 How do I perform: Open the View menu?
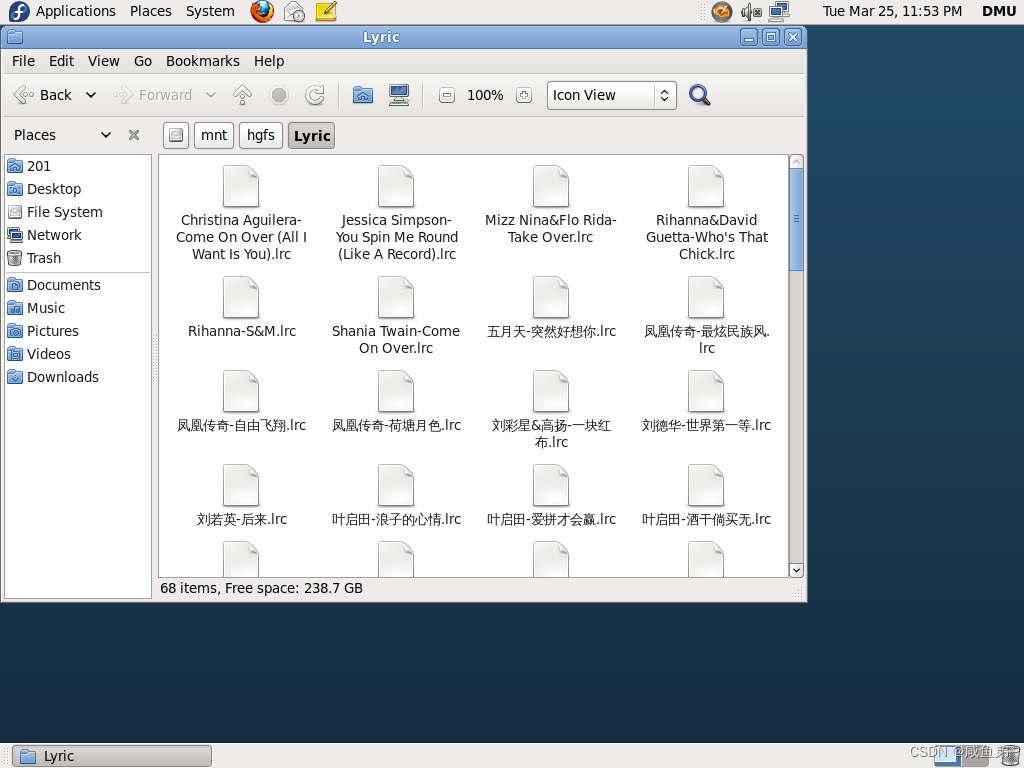point(104,61)
